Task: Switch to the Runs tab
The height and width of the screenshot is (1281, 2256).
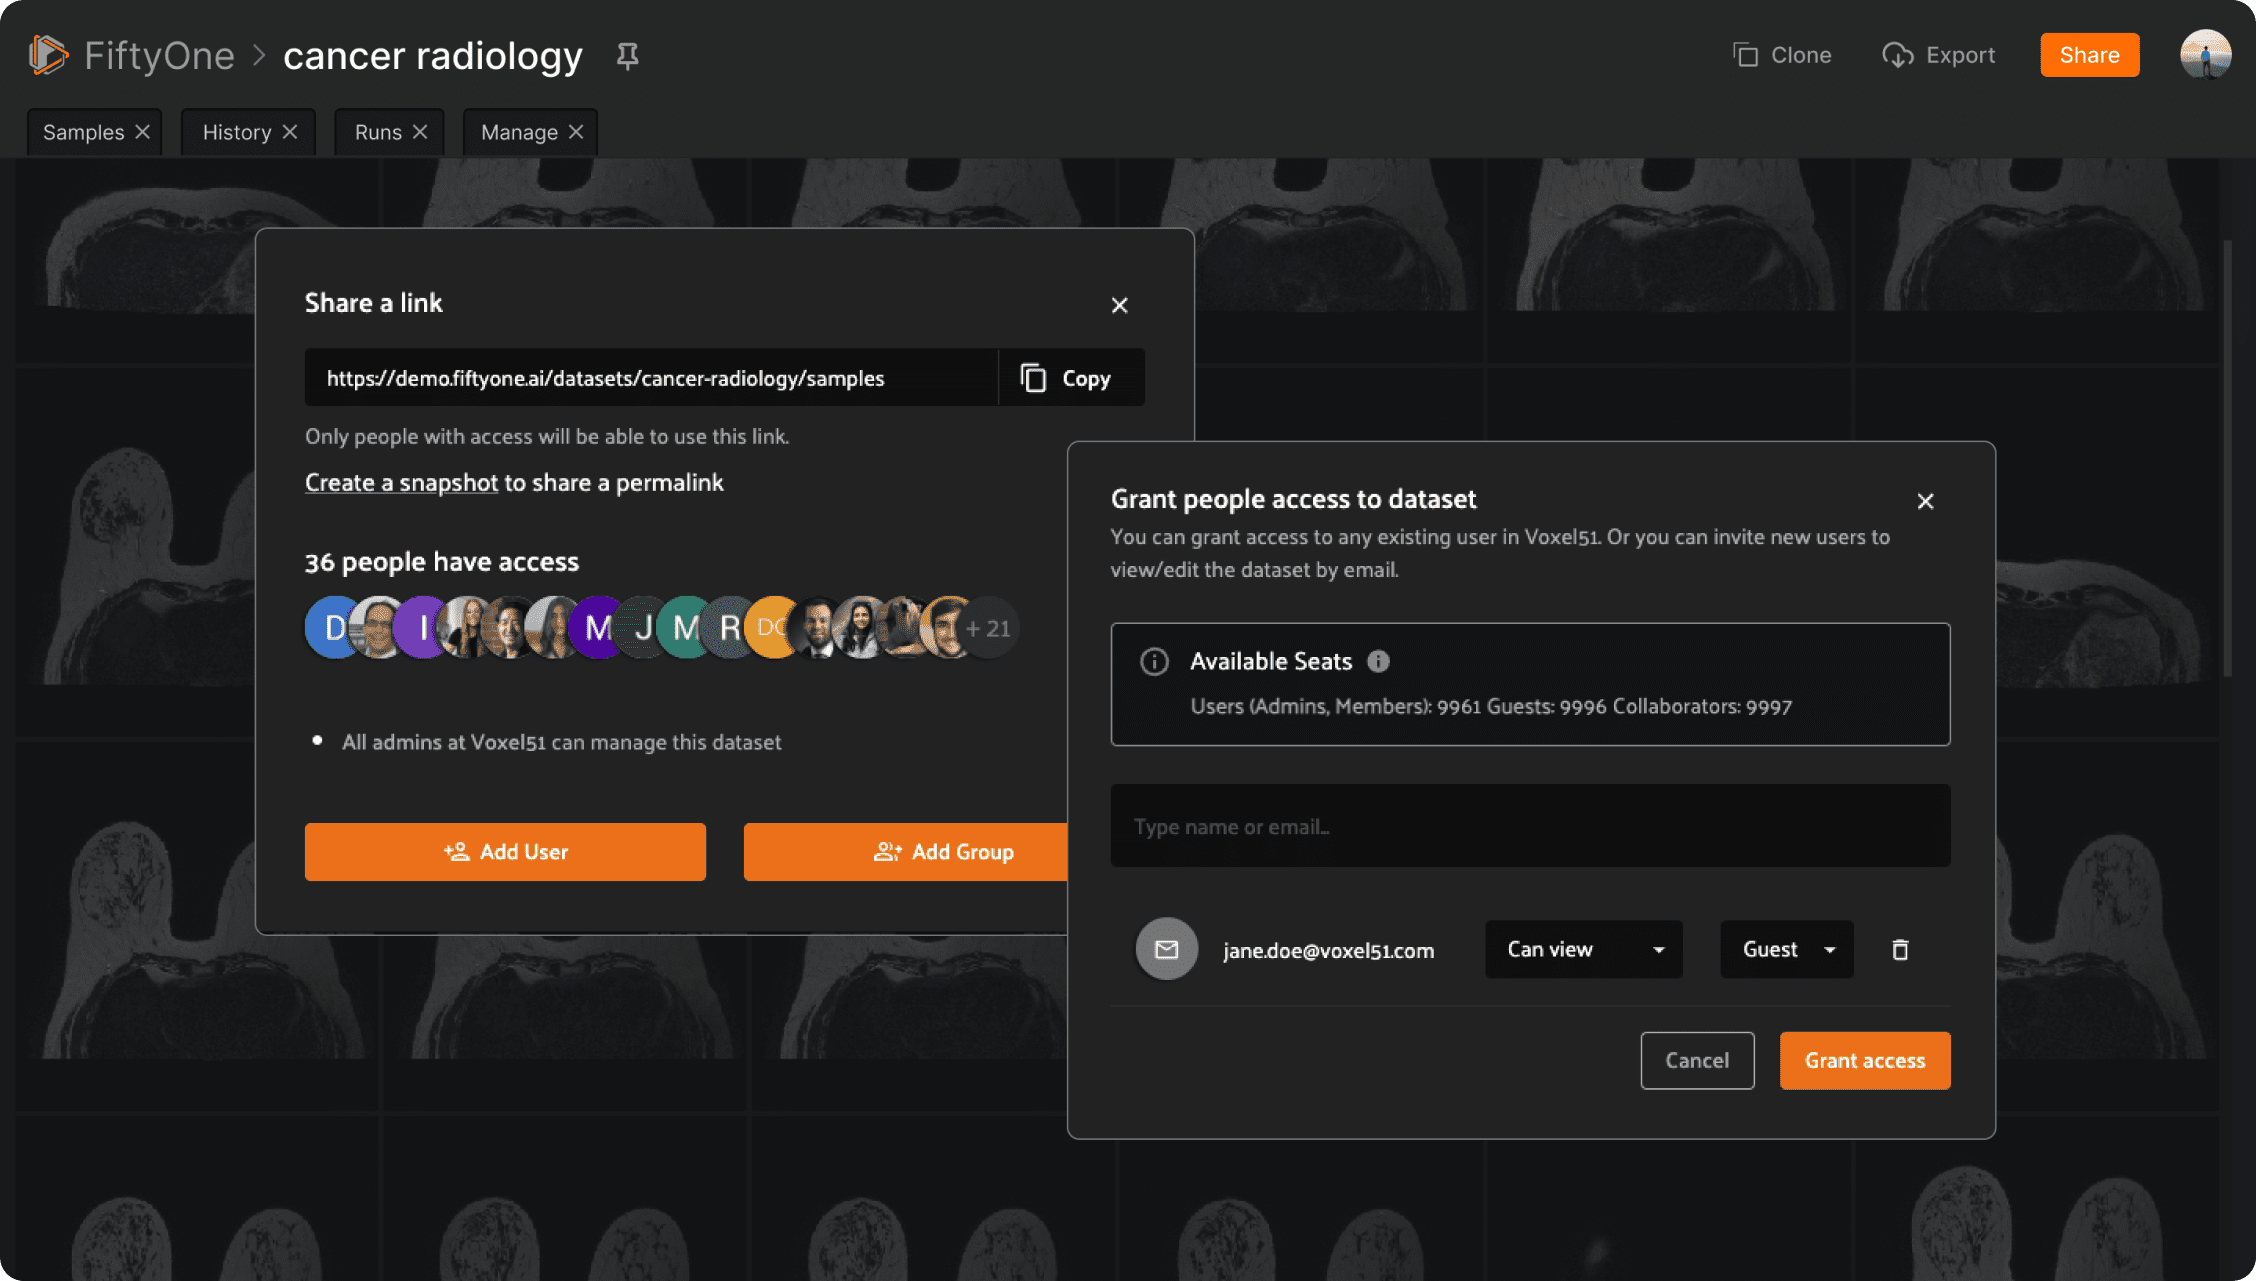Action: [x=378, y=132]
